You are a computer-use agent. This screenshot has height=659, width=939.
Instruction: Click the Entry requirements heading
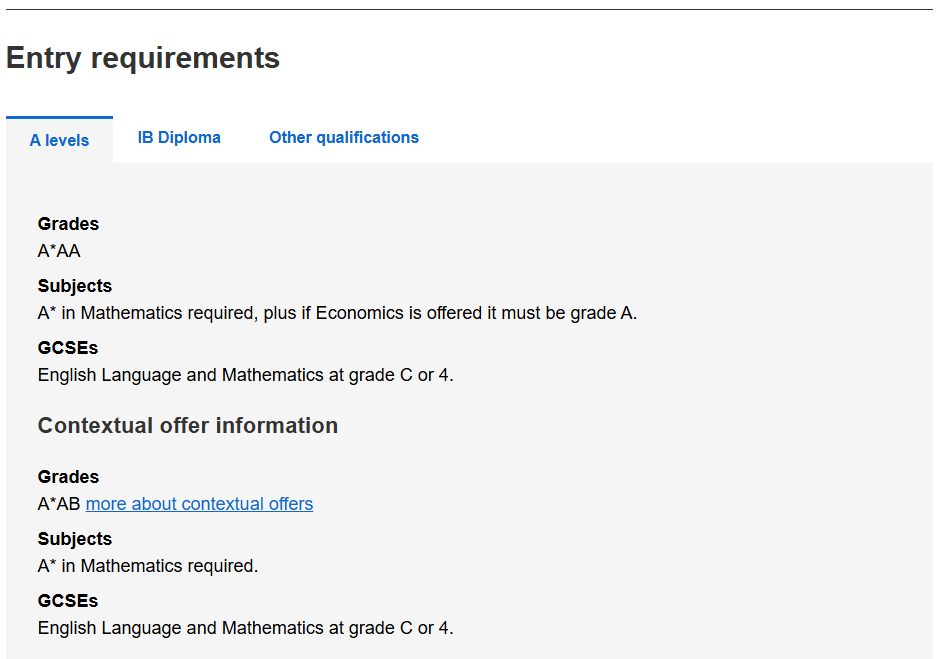click(x=143, y=58)
